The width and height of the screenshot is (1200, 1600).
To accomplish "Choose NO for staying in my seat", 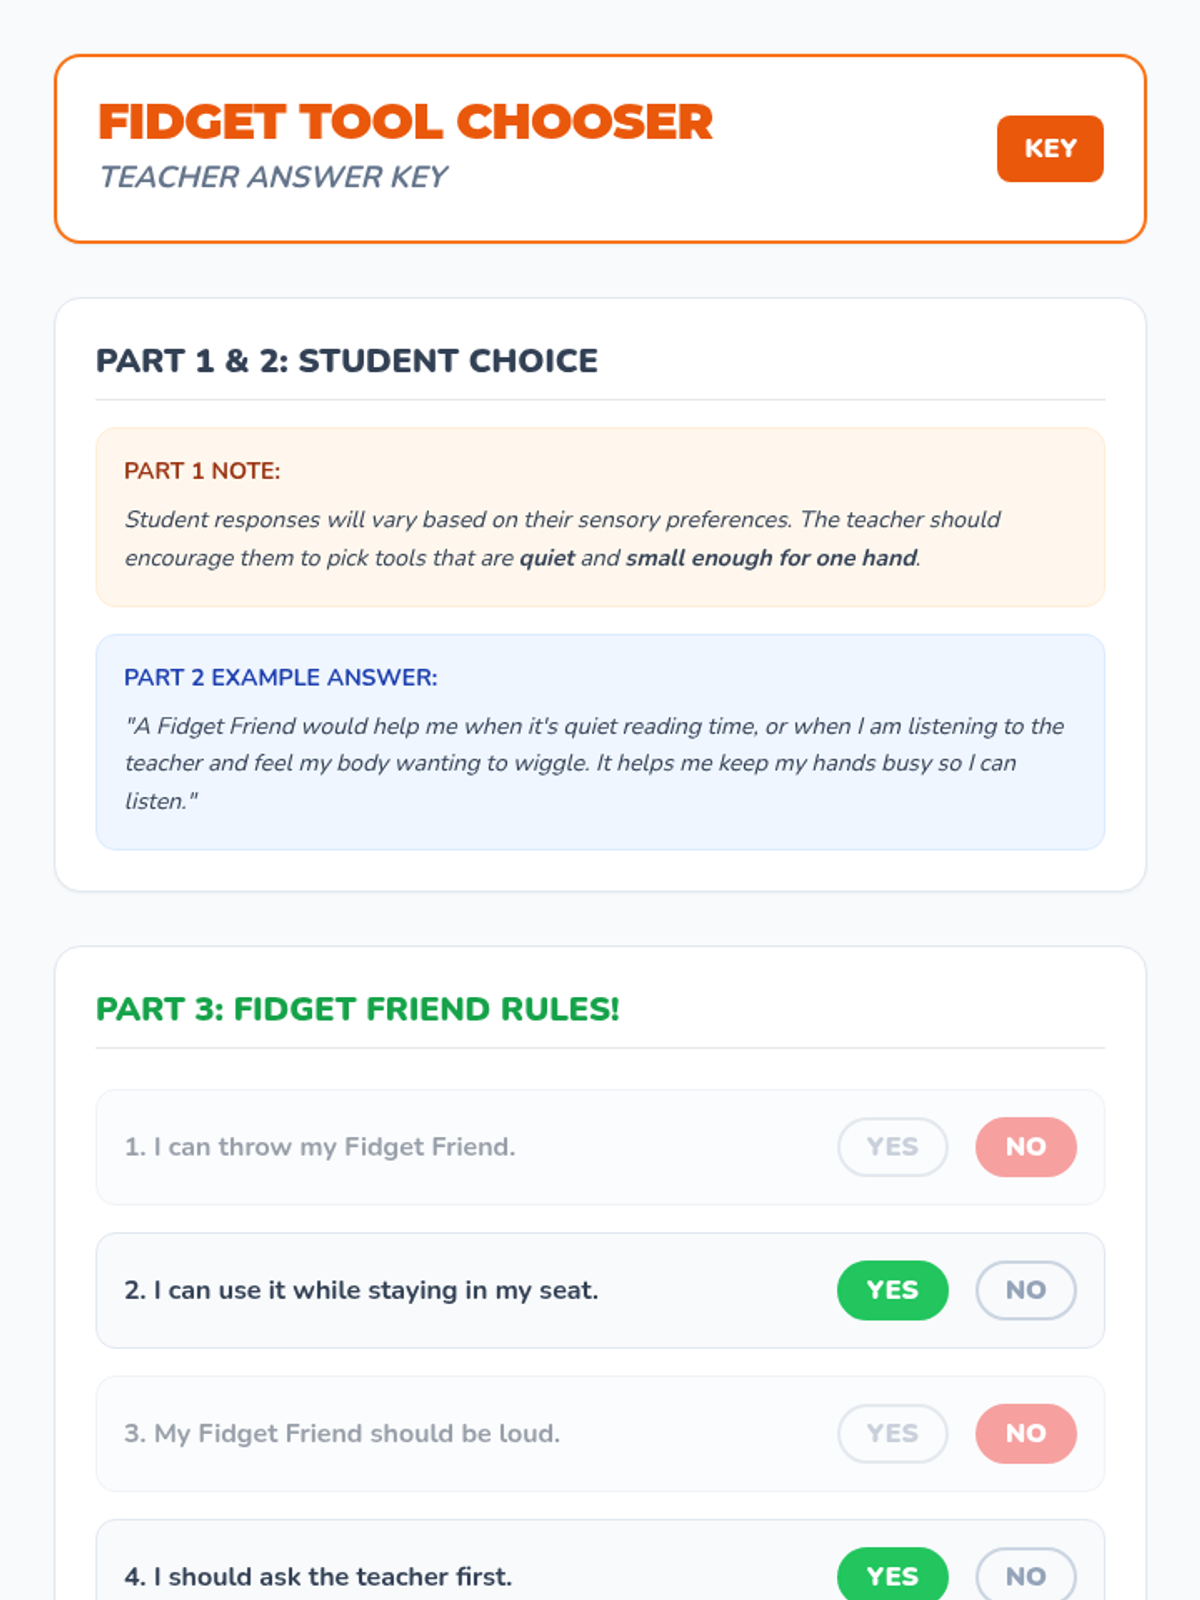I will [x=1025, y=1290].
